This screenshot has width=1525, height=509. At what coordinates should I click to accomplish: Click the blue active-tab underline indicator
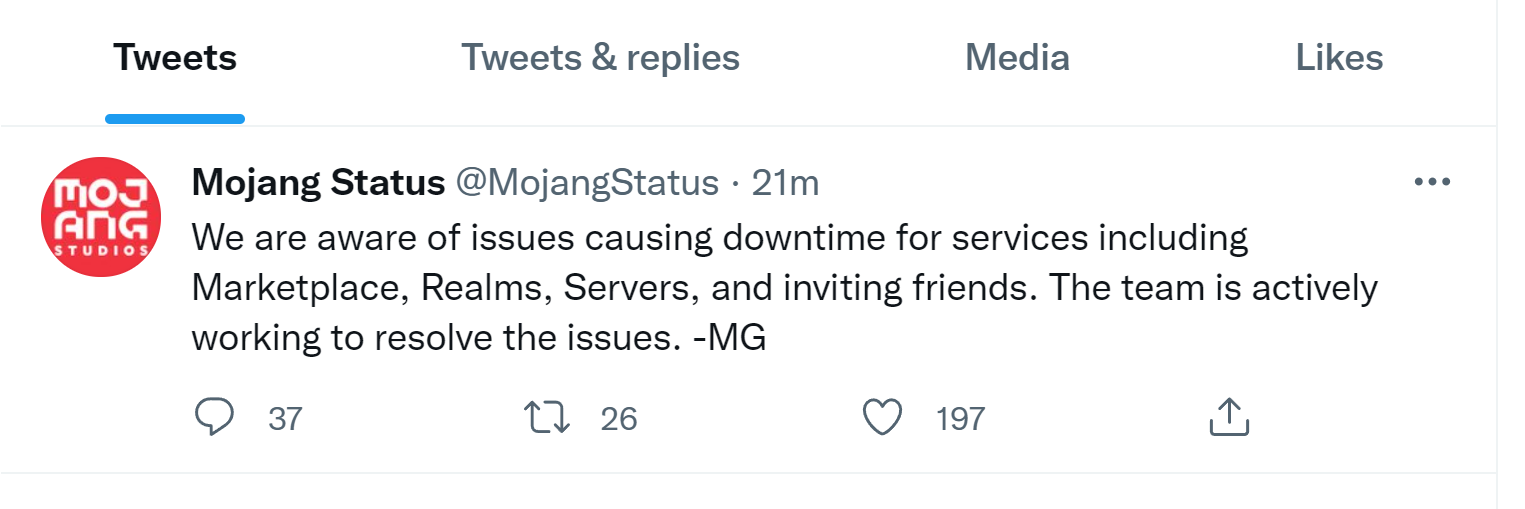(175, 119)
